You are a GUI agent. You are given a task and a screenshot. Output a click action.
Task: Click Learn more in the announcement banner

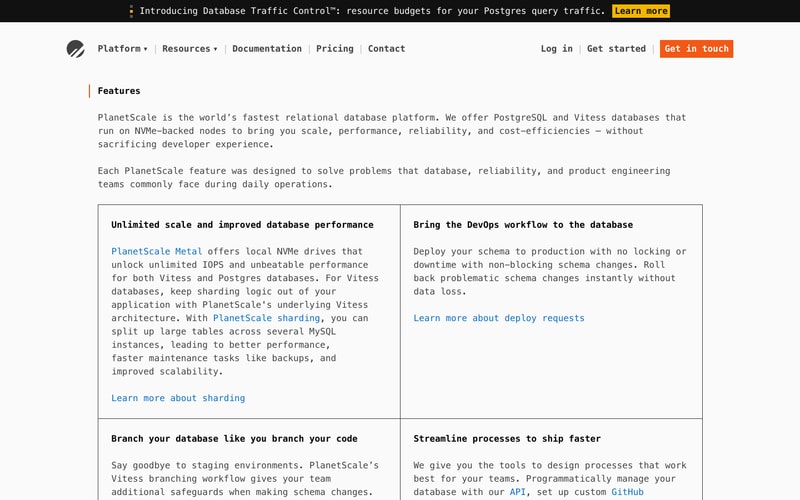coord(641,11)
